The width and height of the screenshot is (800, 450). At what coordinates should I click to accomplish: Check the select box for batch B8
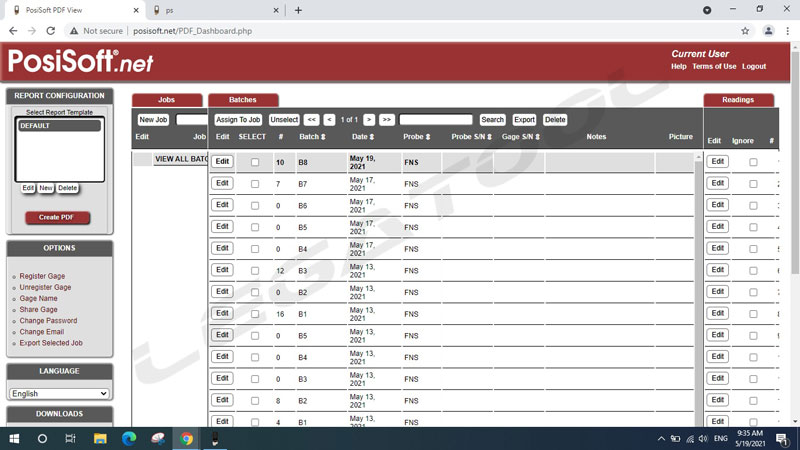point(255,162)
